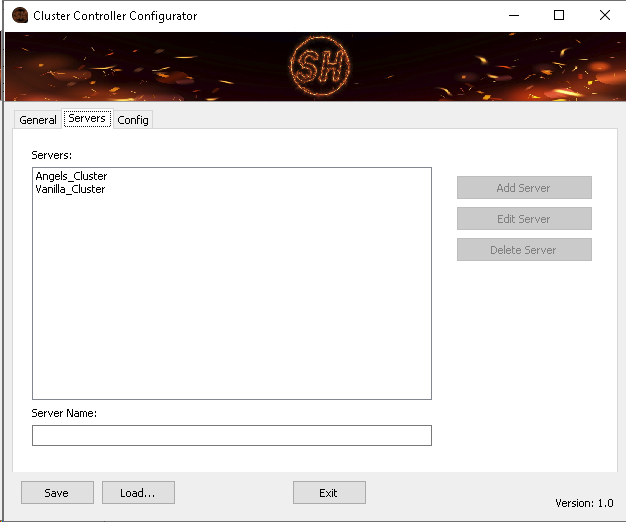Select Vanilla_Cluster in the servers list
Image resolution: width=626 pixels, height=522 pixels.
point(70,189)
